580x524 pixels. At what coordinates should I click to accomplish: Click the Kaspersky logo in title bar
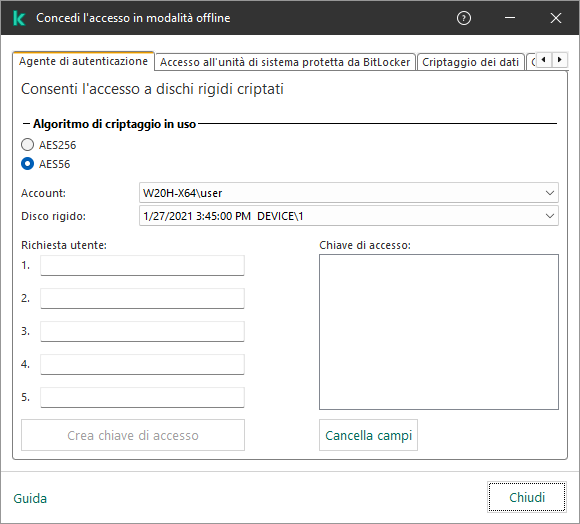pyautogui.click(x=19, y=18)
